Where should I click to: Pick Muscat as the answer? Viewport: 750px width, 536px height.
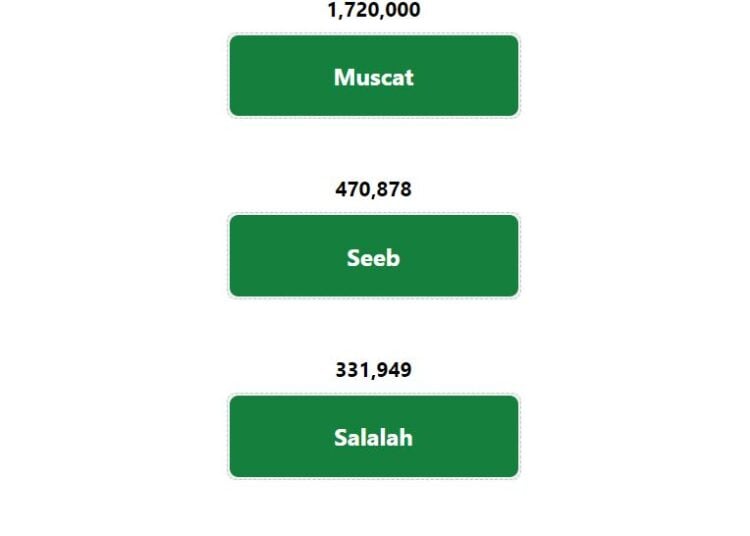(374, 76)
